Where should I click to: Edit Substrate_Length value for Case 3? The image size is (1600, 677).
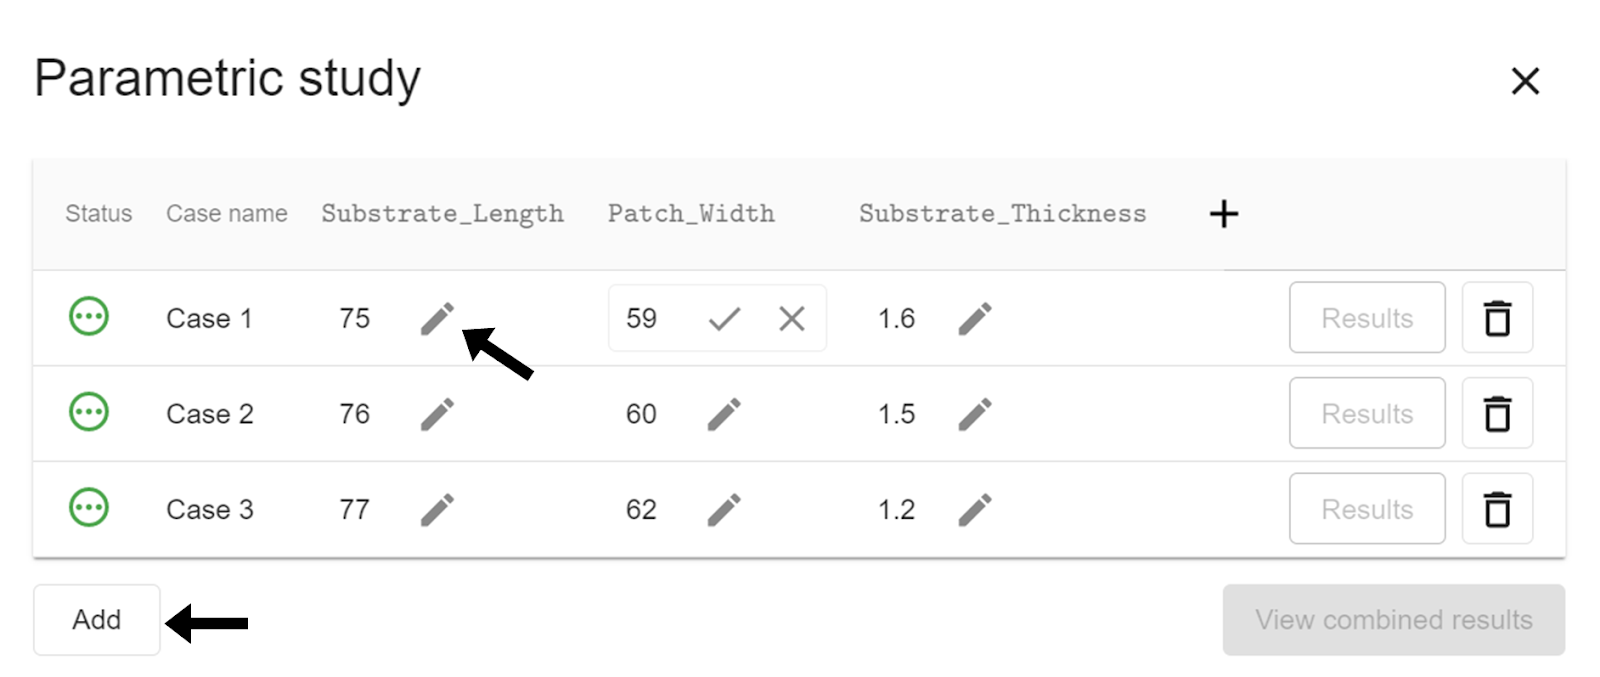(x=437, y=510)
